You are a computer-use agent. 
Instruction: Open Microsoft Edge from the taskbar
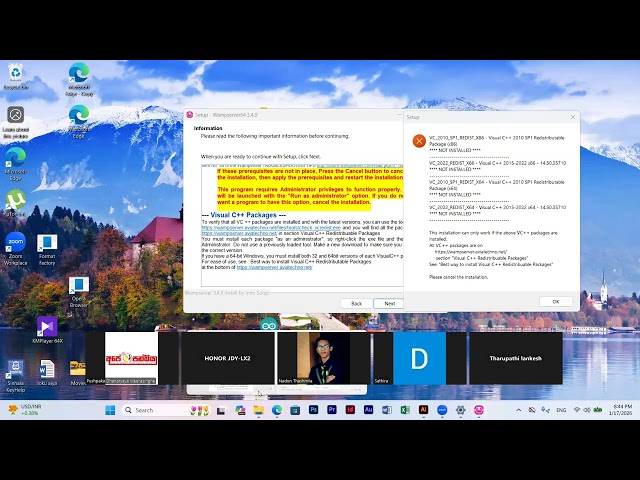pyautogui.click(x=277, y=410)
